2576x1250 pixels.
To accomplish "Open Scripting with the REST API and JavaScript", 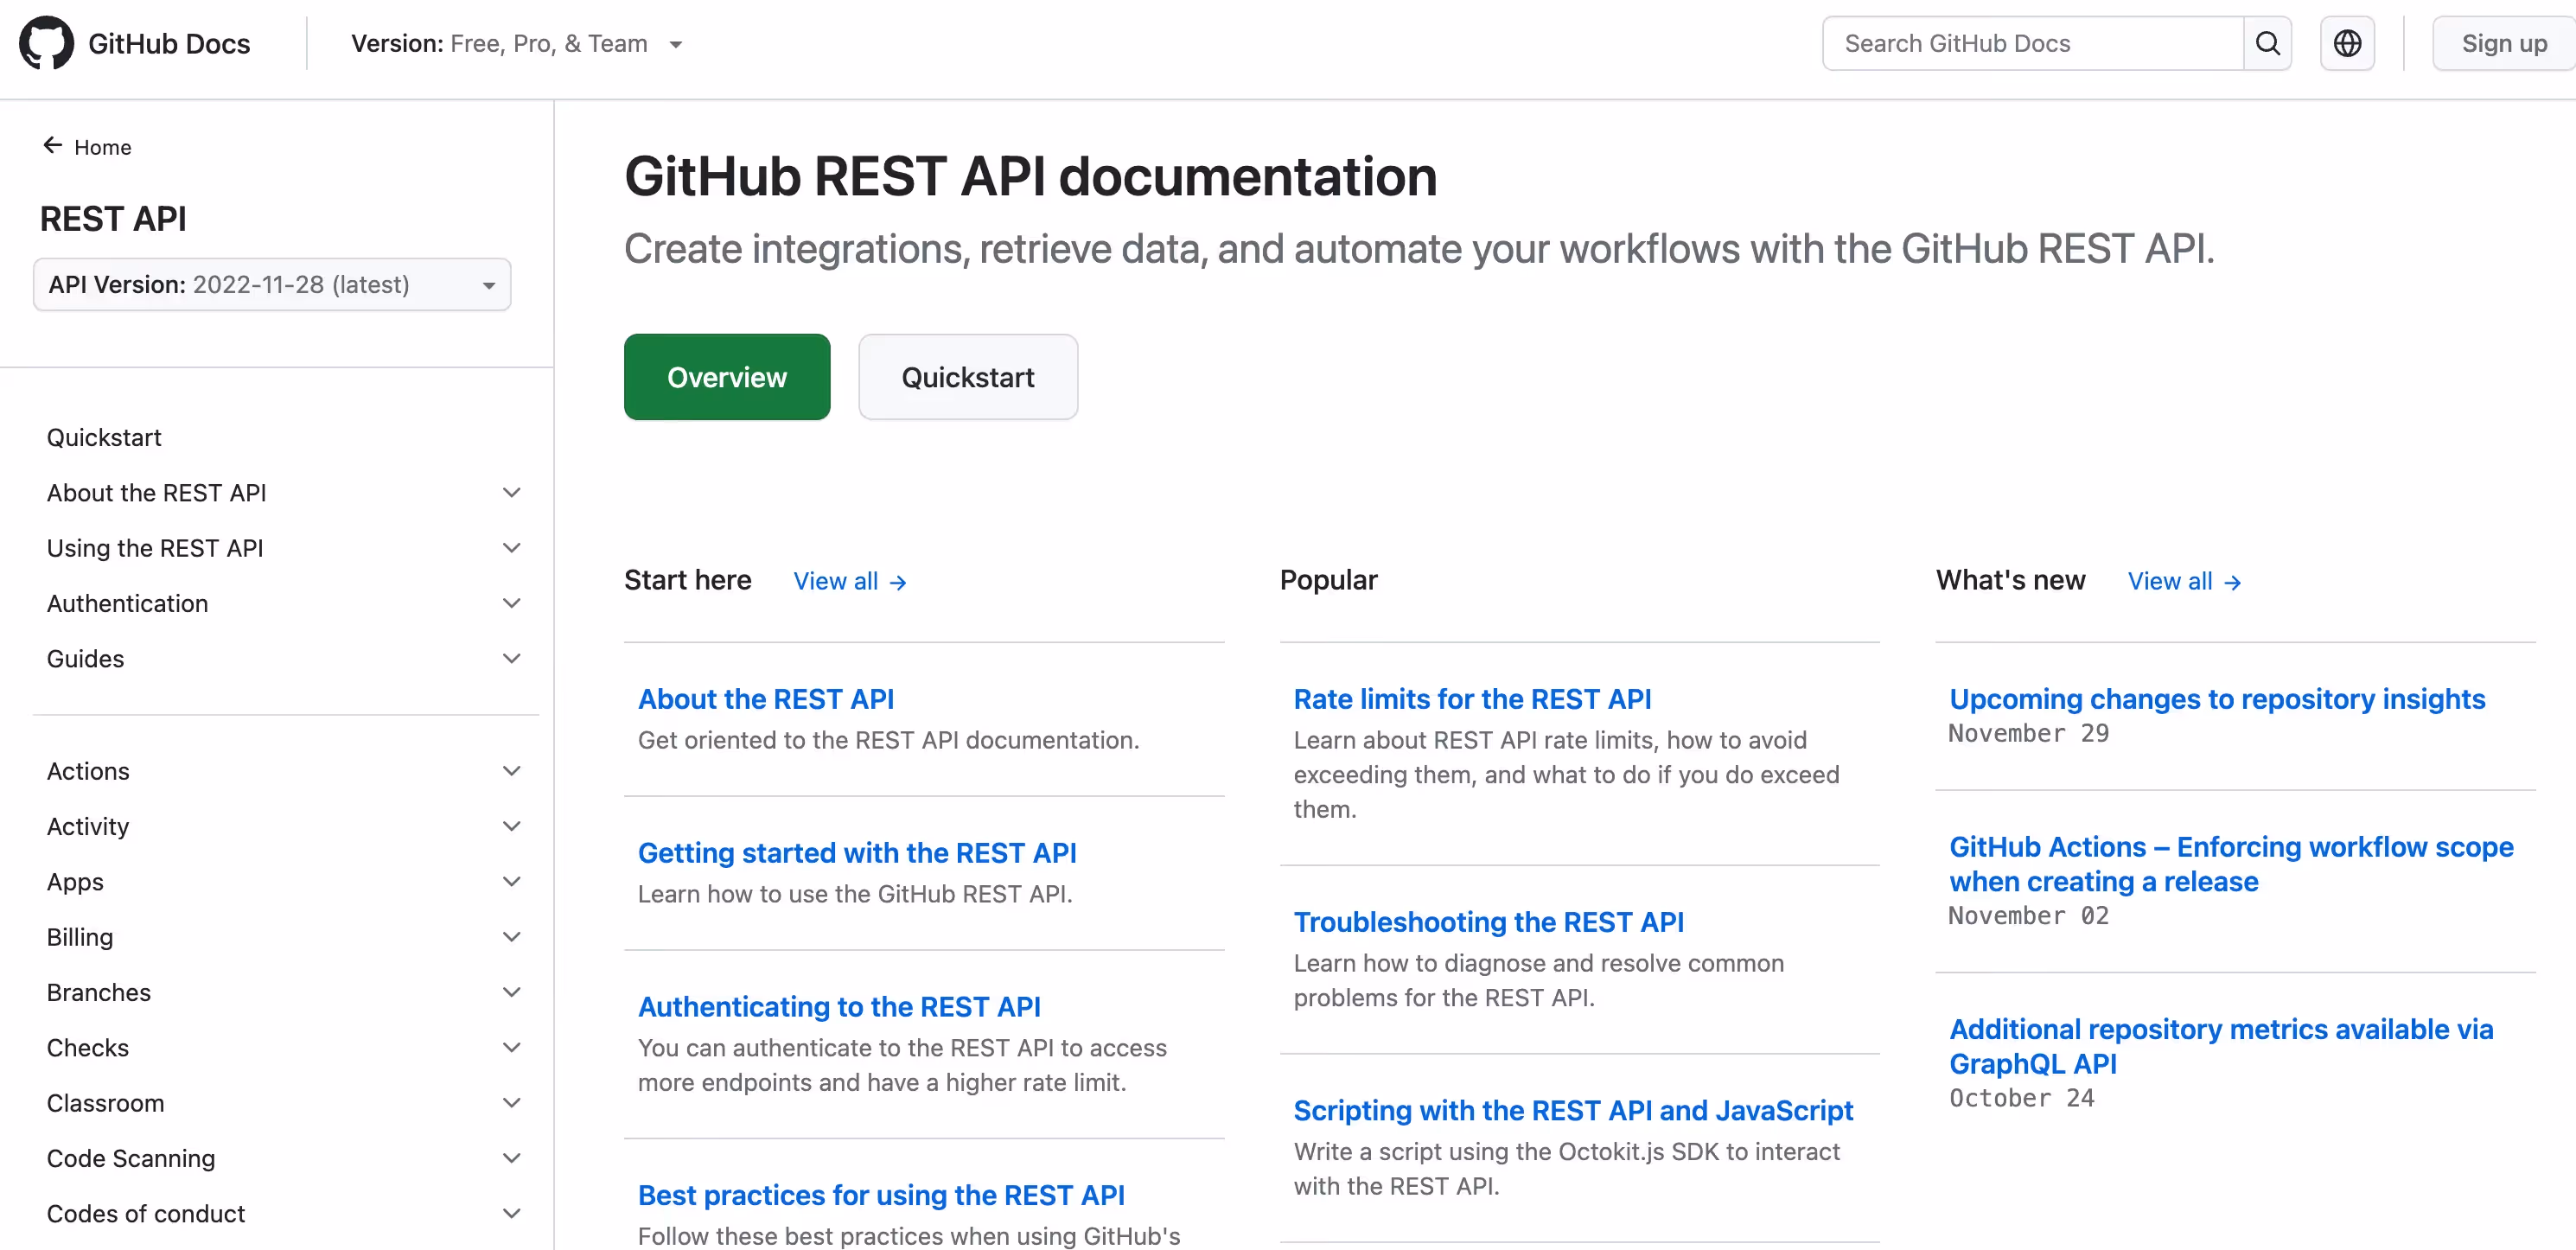I will [1573, 1110].
